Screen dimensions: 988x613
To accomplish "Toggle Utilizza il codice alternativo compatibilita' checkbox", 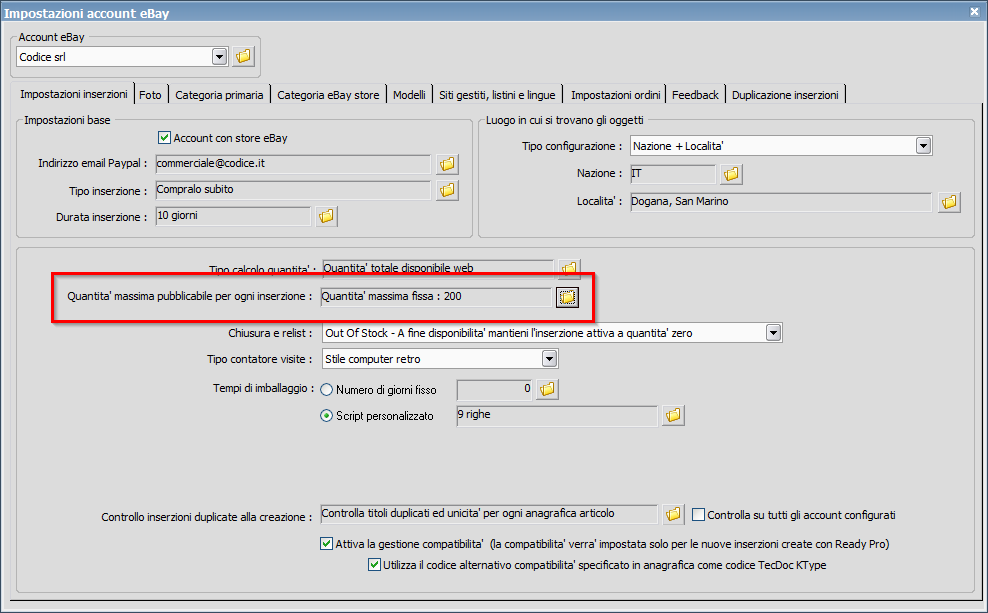I will click(x=374, y=564).
